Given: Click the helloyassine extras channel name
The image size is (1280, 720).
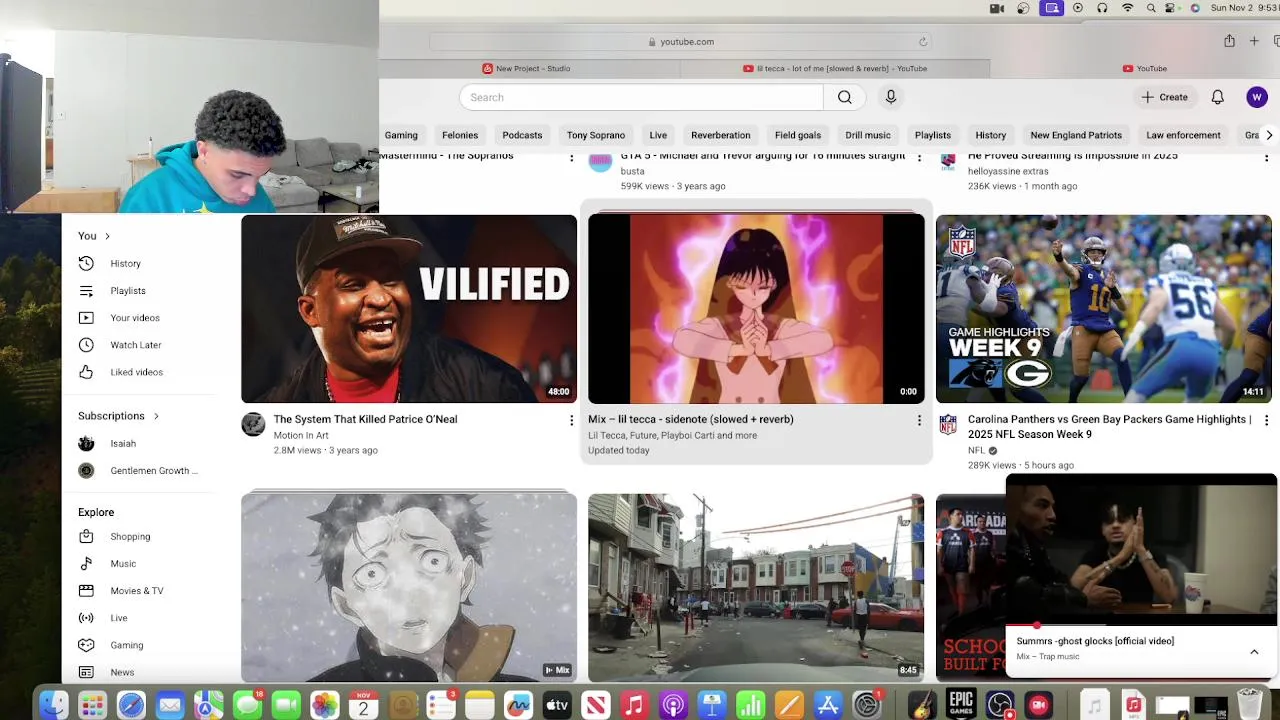Looking at the screenshot, I should point(1008,171).
